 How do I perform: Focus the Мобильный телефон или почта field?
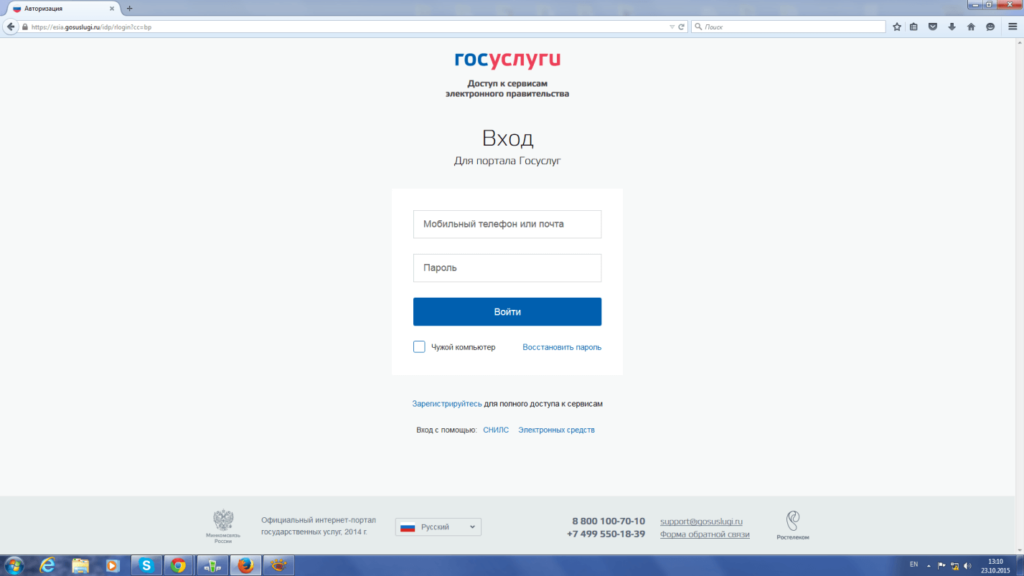coord(507,224)
